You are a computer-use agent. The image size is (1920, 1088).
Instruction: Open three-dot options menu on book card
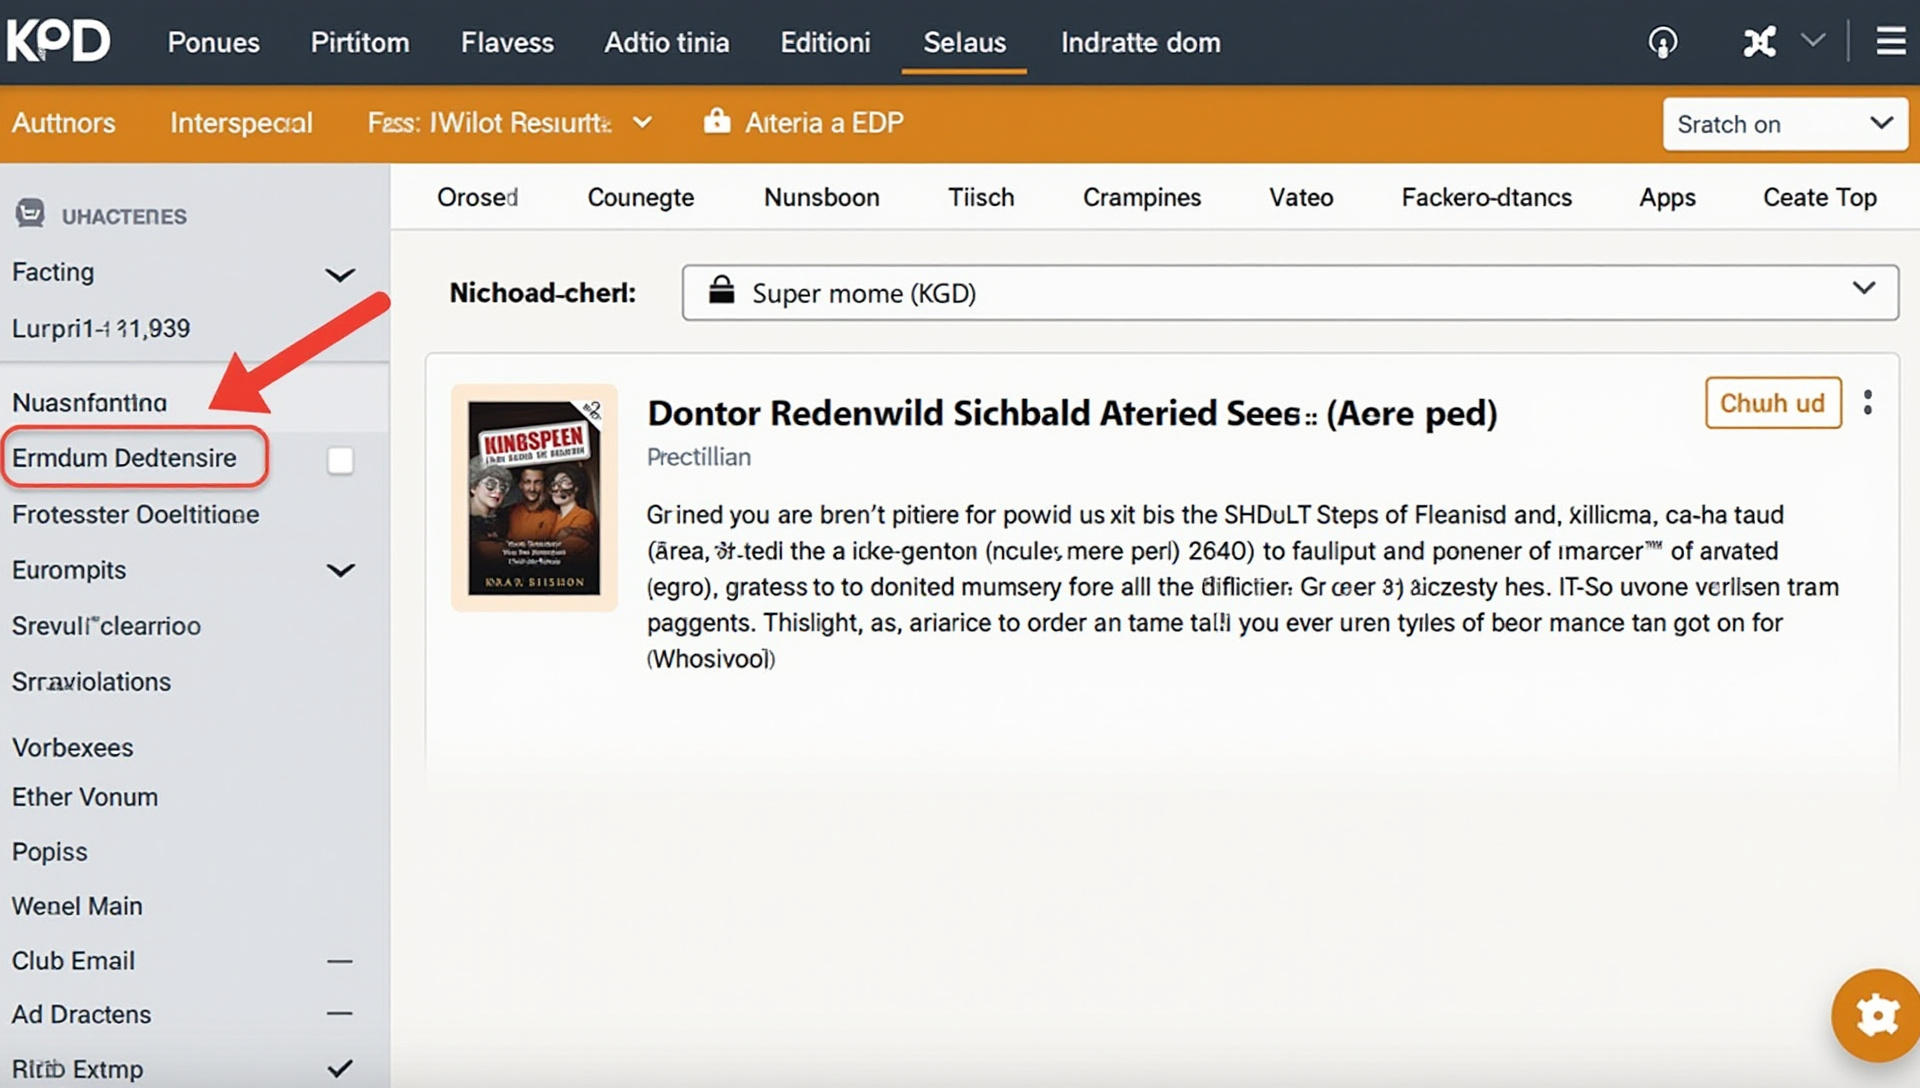pos(1867,402)
